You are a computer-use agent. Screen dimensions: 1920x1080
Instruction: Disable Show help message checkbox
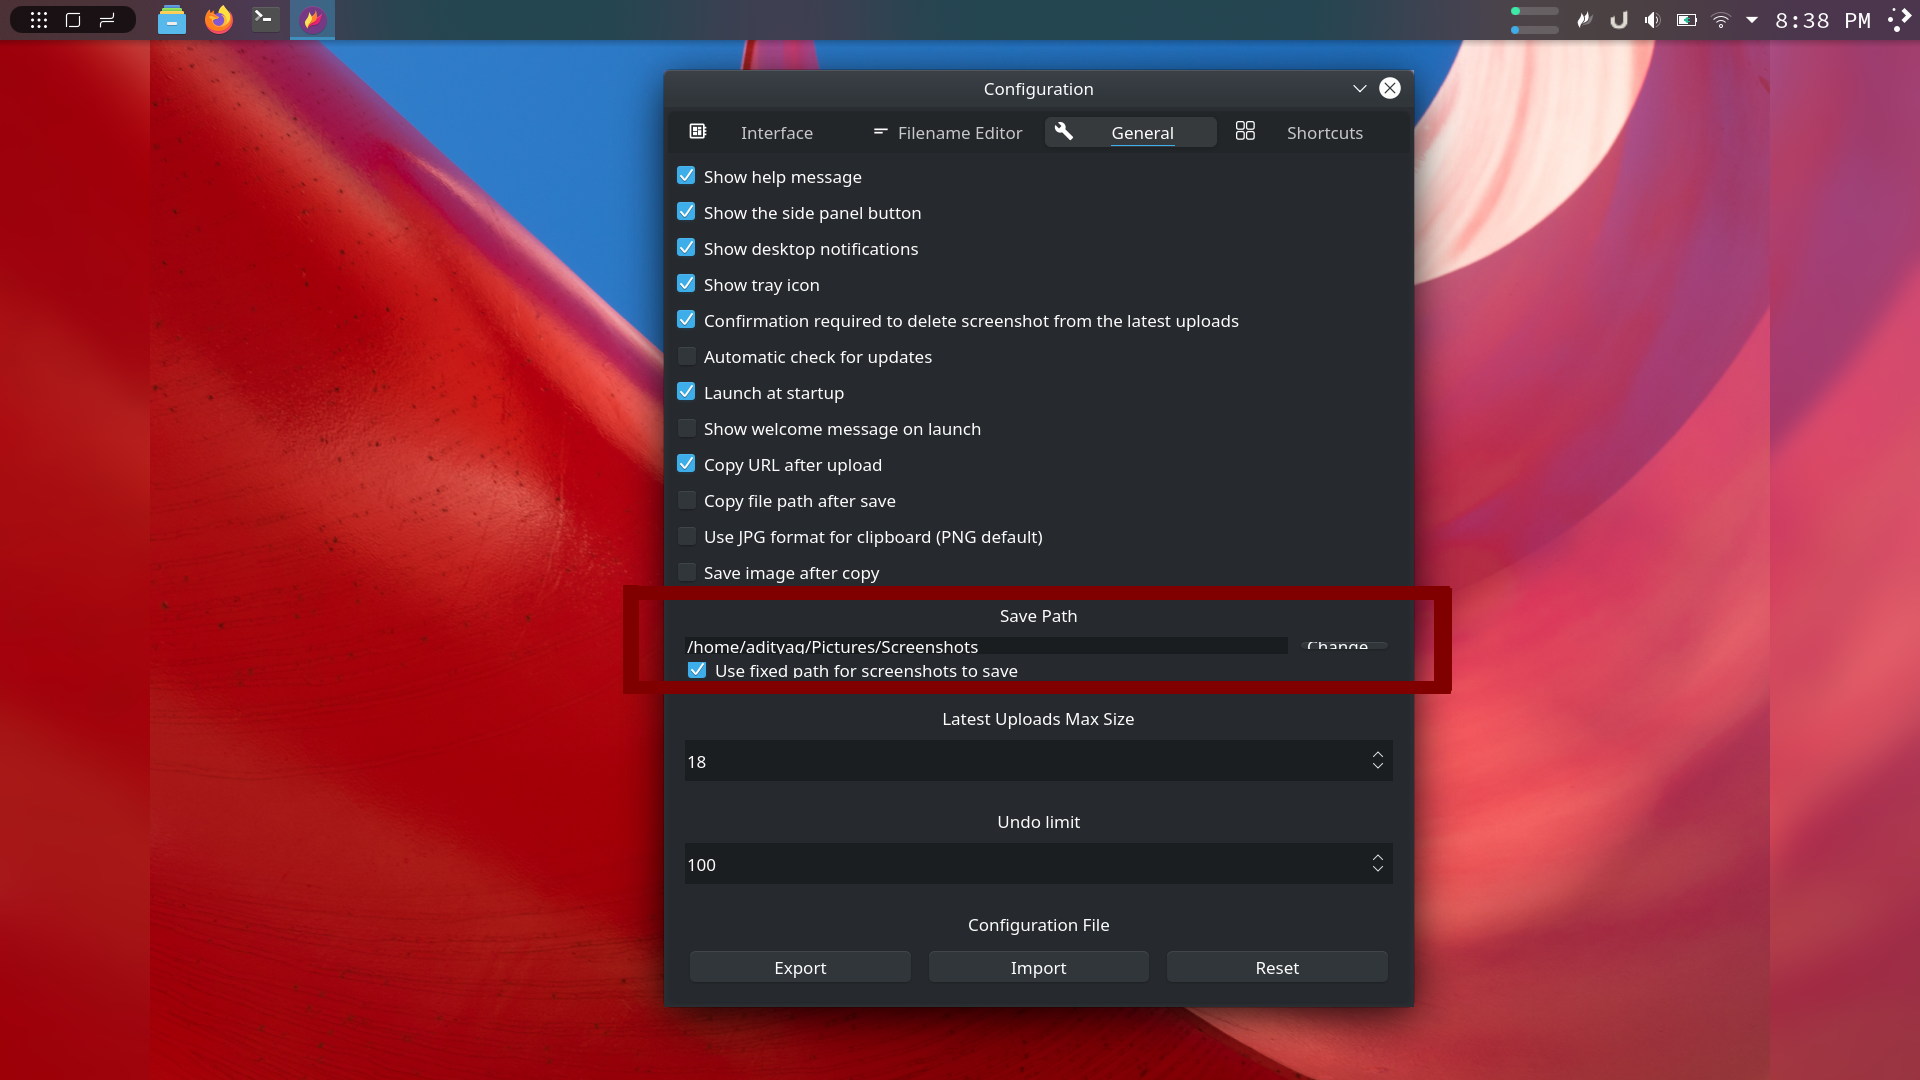(x=686, y=176)
